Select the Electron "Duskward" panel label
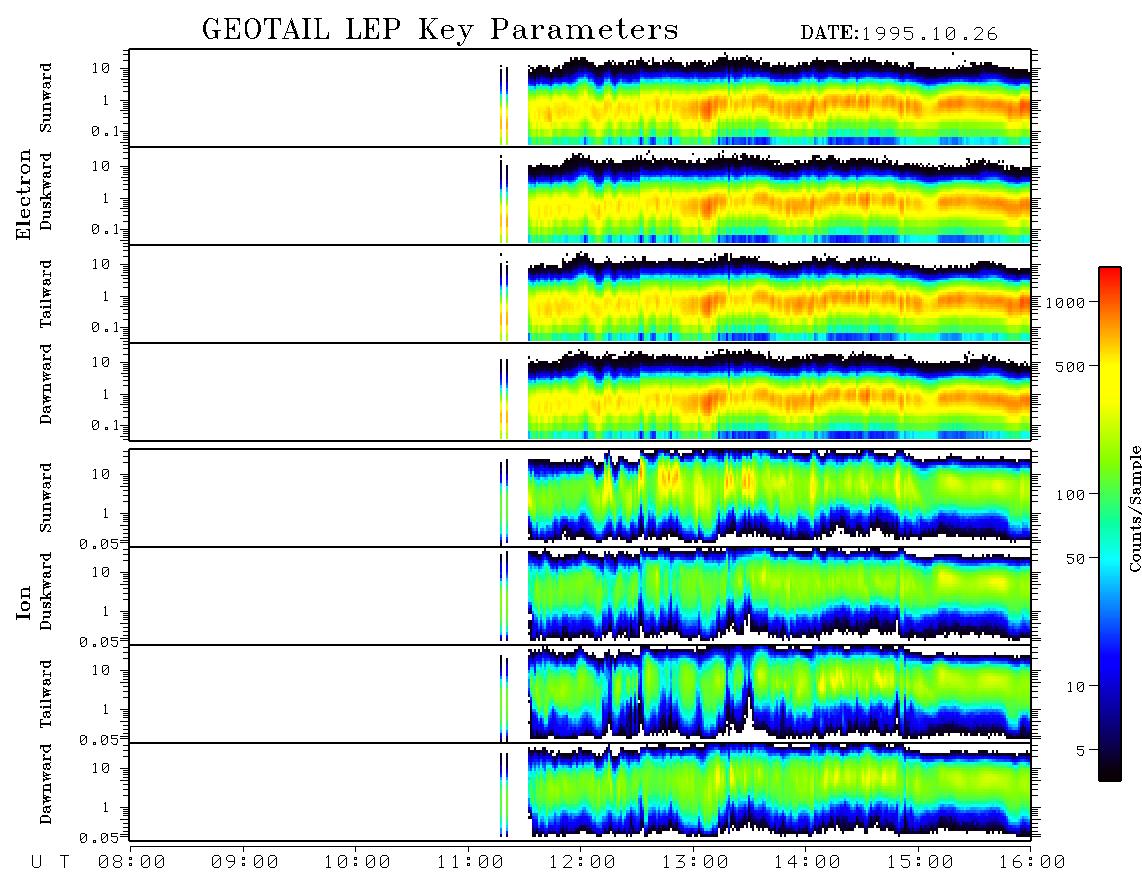Image resolution: width=1142 pixels, height=880 pixels. tap(46, 192)
